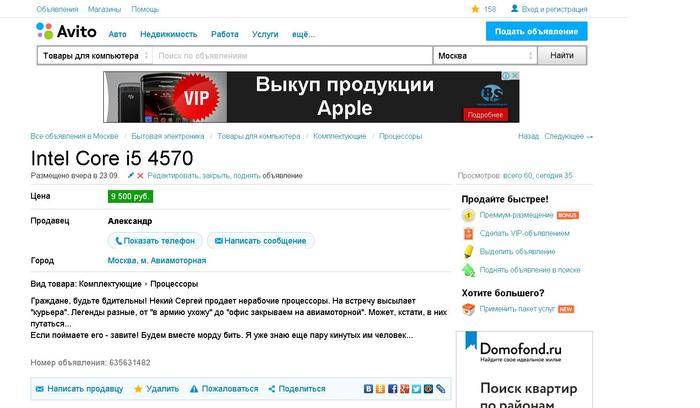
Task: Click Написать сообщение button
Action: [x=261, y=241]
